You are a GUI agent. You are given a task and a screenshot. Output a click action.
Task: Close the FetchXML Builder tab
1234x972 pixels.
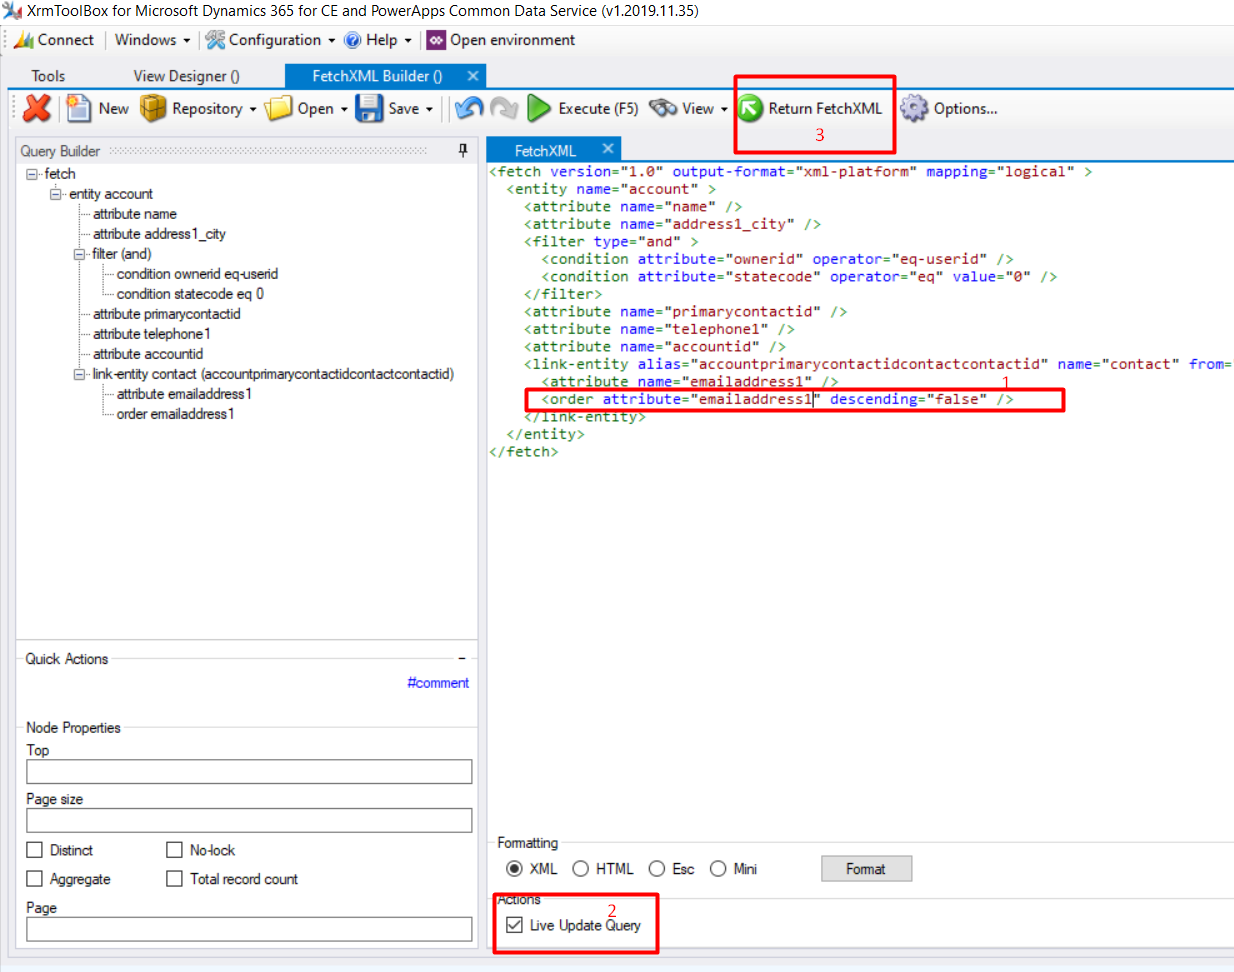[473, 76]
